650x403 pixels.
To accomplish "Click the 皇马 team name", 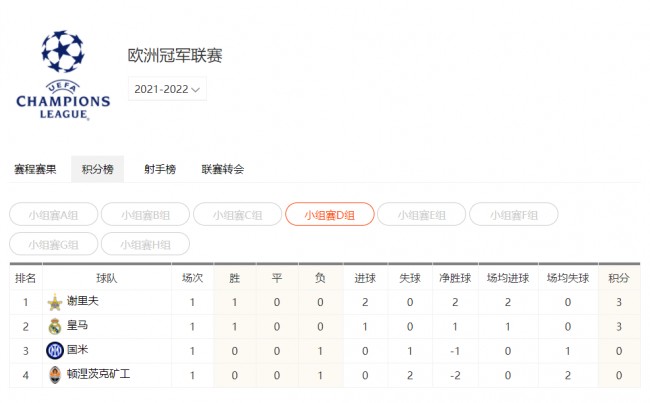I will (x=78, y=325).
